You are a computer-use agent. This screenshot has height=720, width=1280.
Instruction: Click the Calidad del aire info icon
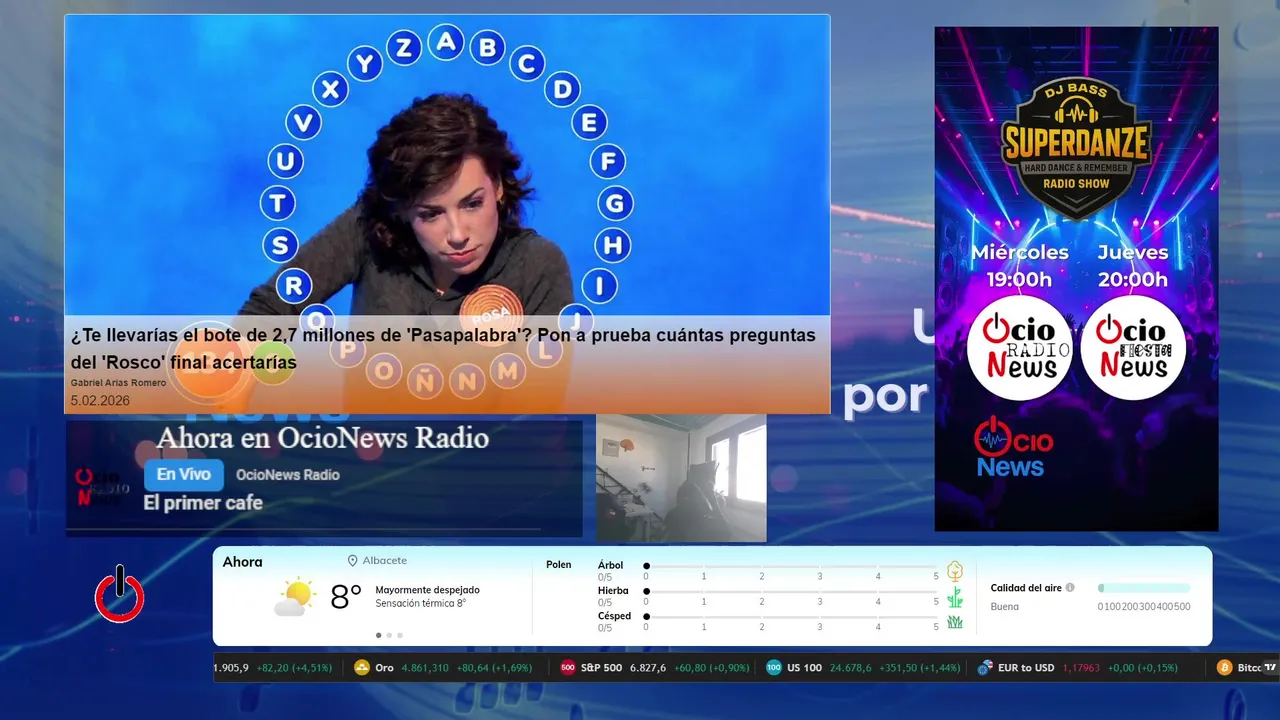(1070, 588)
